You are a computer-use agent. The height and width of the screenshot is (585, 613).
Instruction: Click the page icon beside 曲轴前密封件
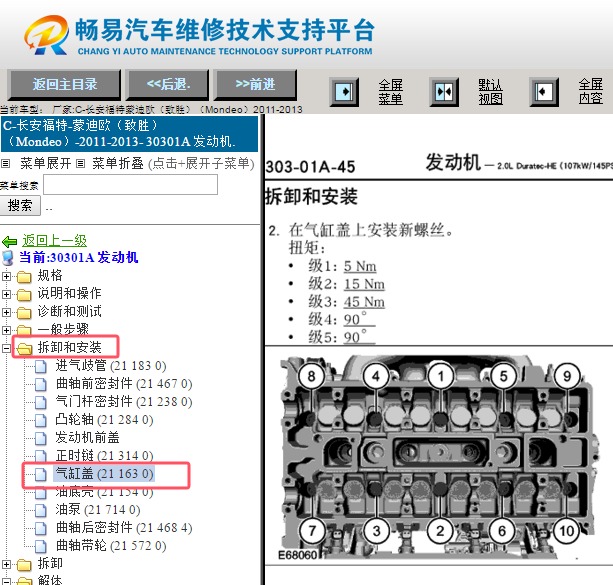tap(40, 385)
